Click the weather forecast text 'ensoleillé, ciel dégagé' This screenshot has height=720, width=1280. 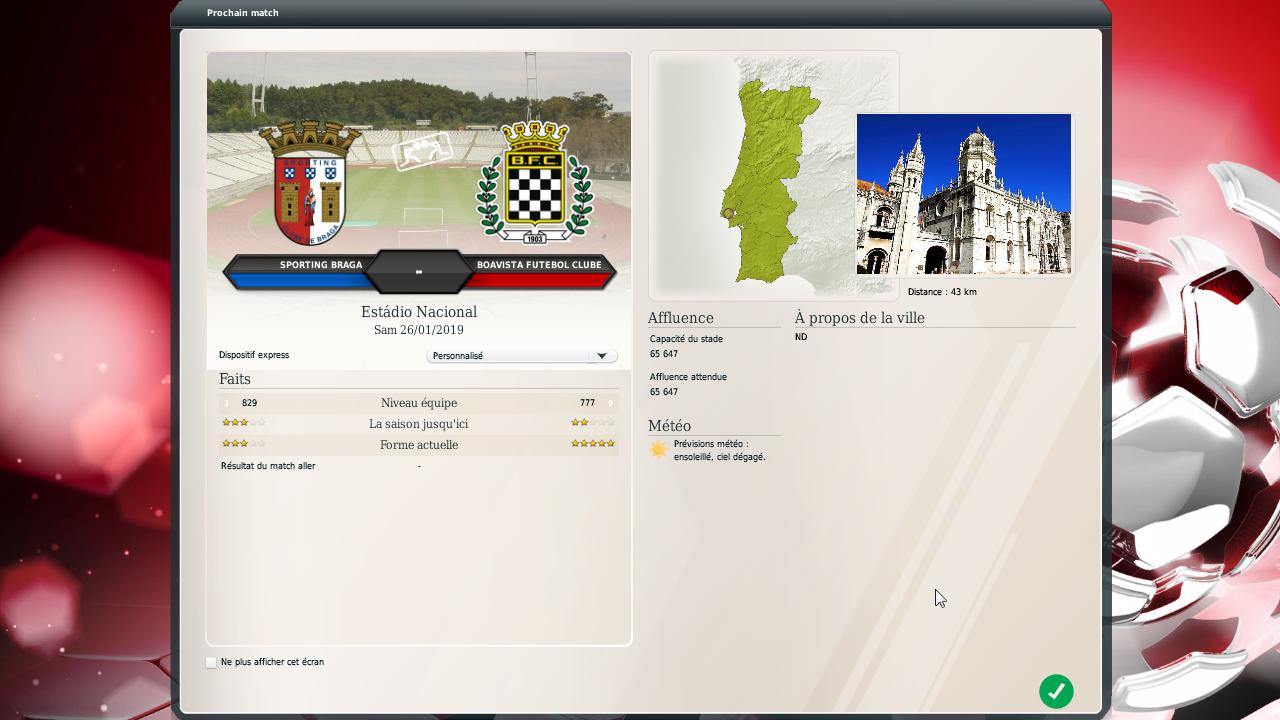pyautogui.click(x=720, y=457)
